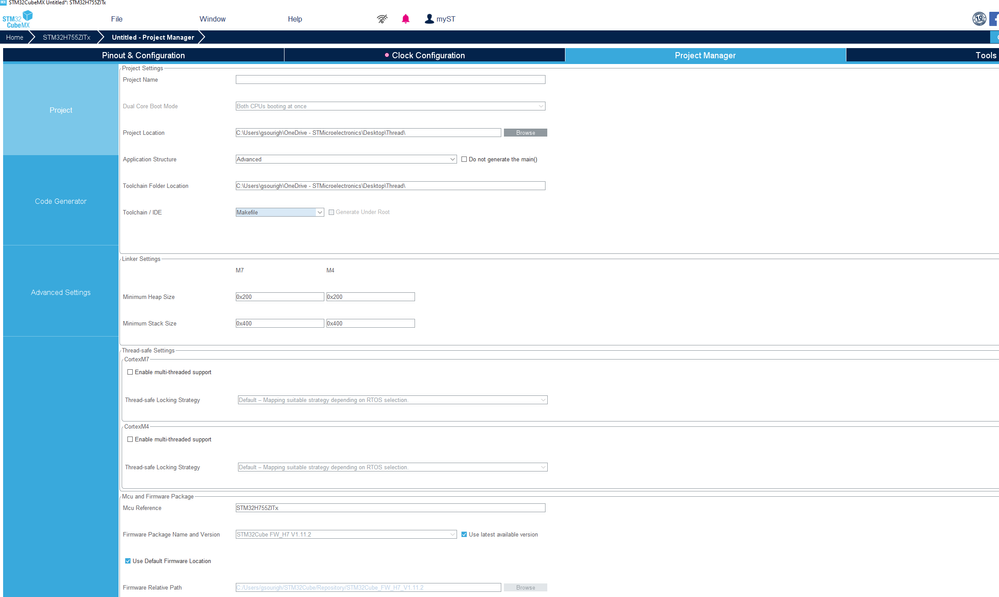Image resolution: width=999 pixels, height=597 pixels.
Task: Open CortexM4 Thread-safe Locking Strategy dropdown
Action: 392,468
